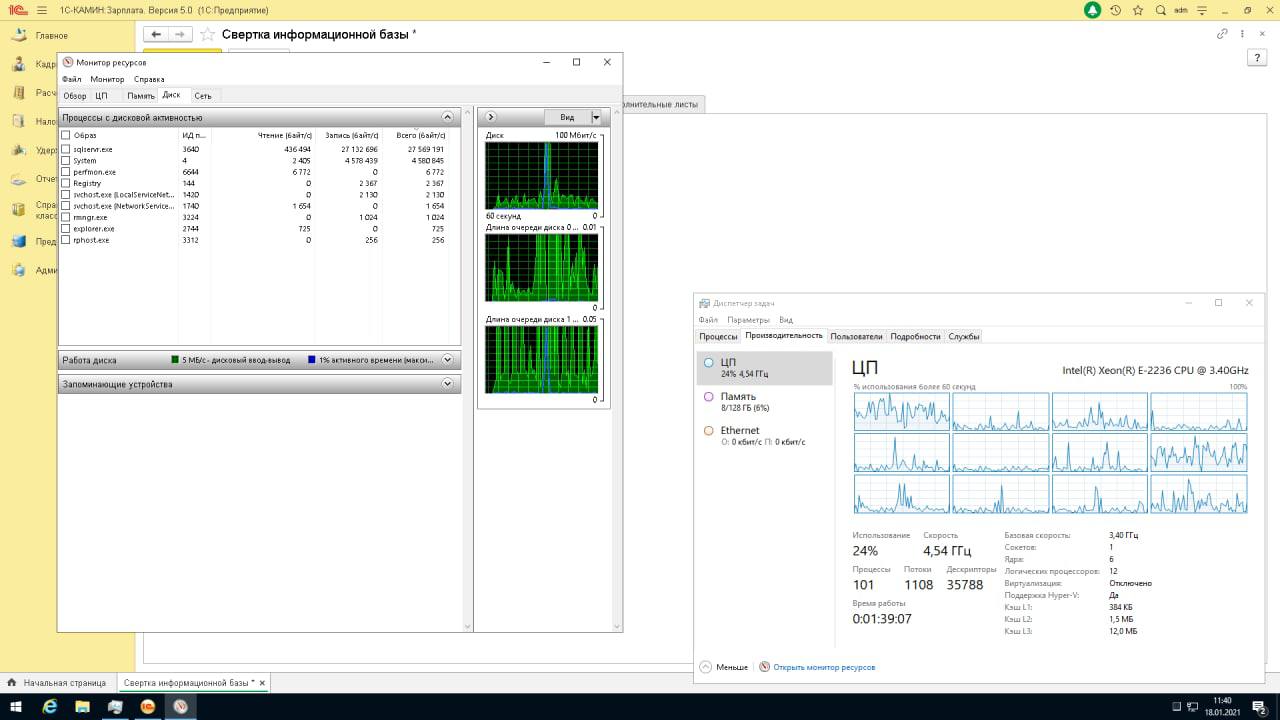Viewport: 1280px width, 720px height.
Task: Click Resource Monitor taskbar icon
Action: pos(181,707)
